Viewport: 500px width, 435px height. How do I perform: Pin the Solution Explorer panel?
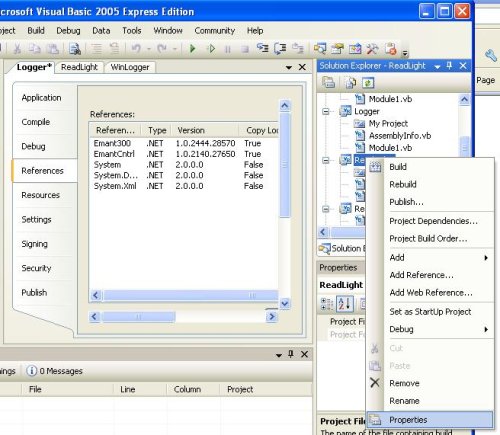coord(449,66)
